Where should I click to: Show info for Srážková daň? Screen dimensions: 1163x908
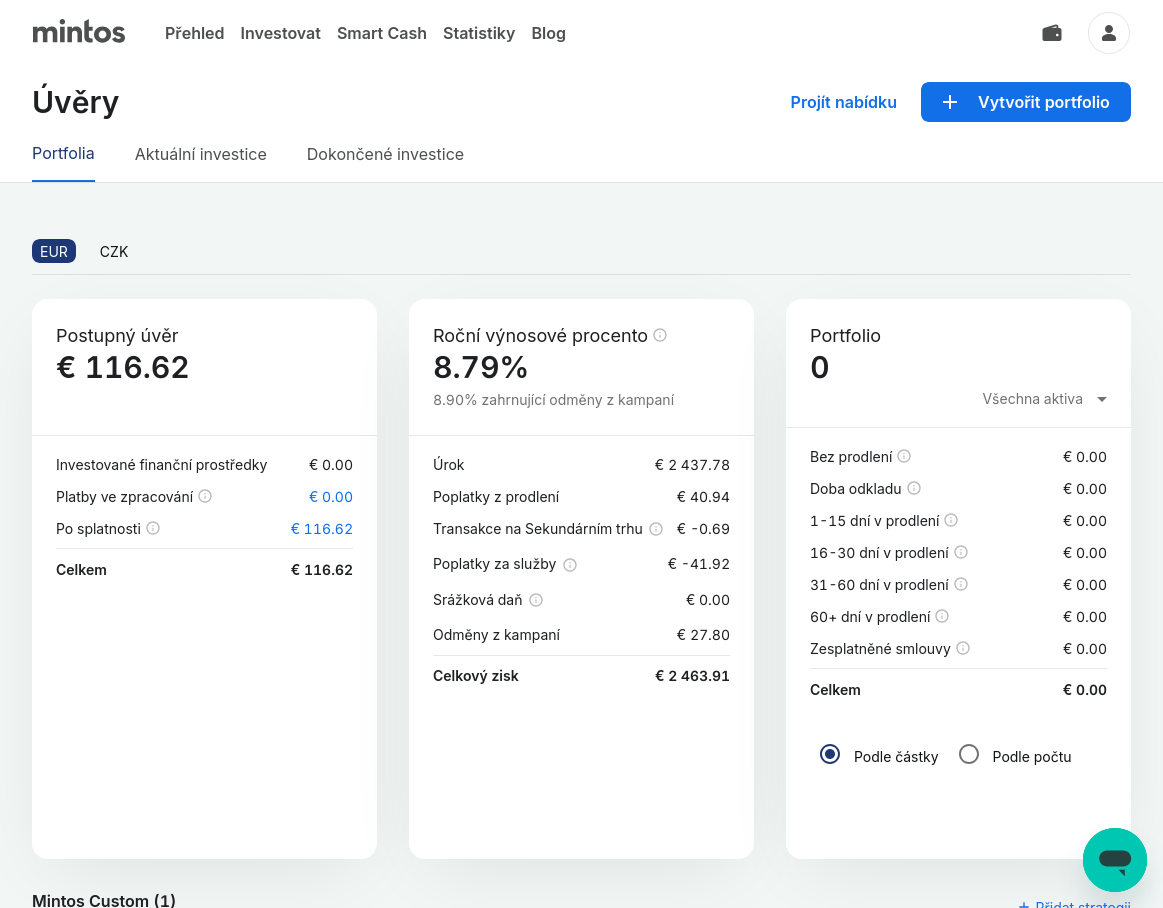[536, 600]
